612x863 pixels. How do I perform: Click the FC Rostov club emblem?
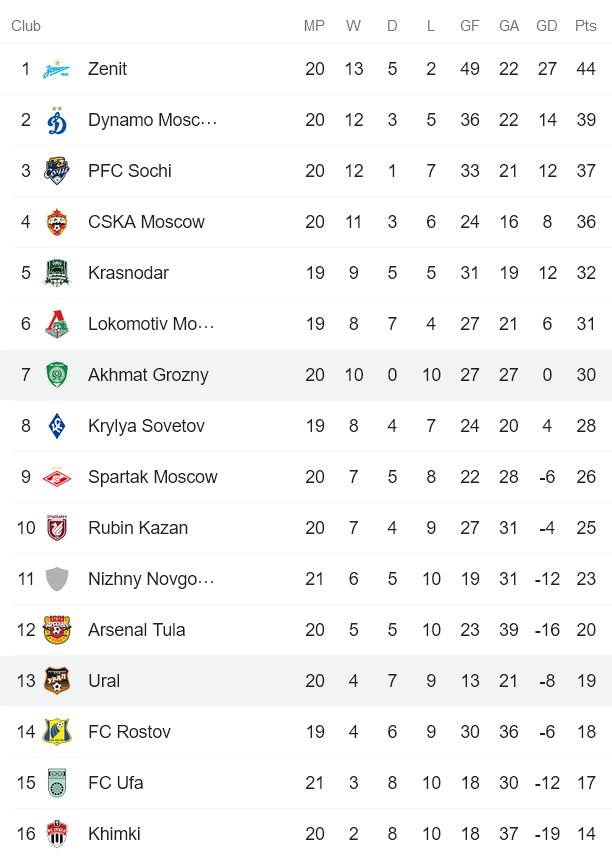coord(59,732)
